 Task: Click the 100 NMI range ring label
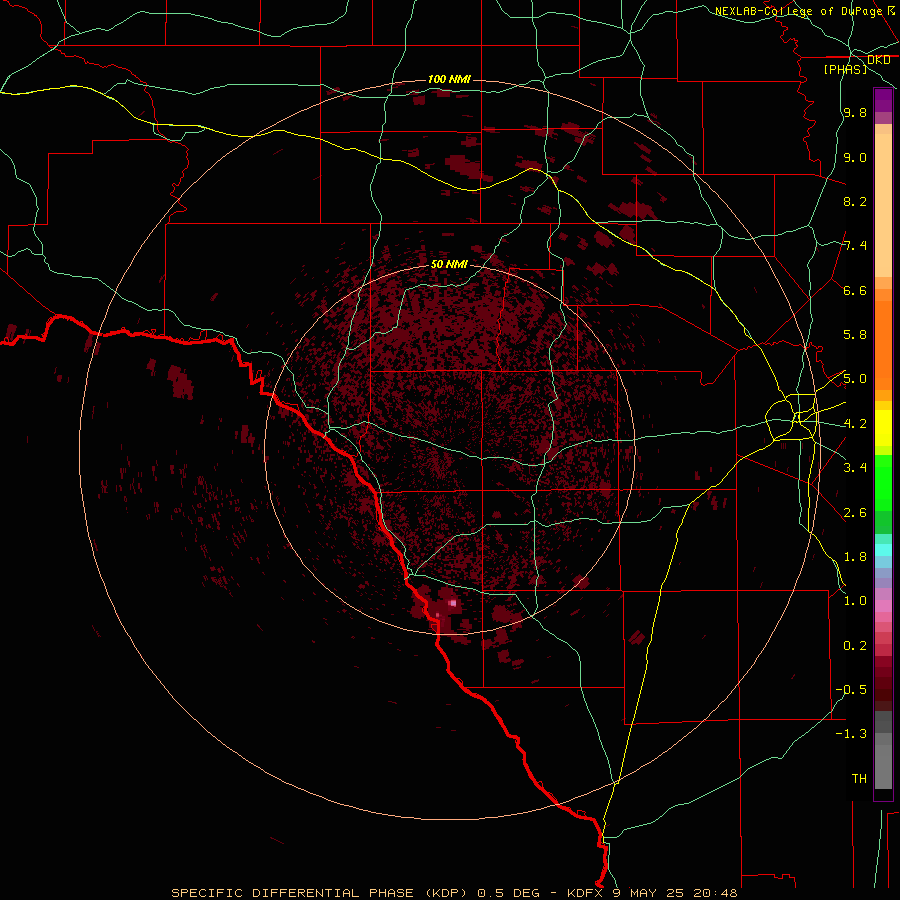tap(449, 79)
